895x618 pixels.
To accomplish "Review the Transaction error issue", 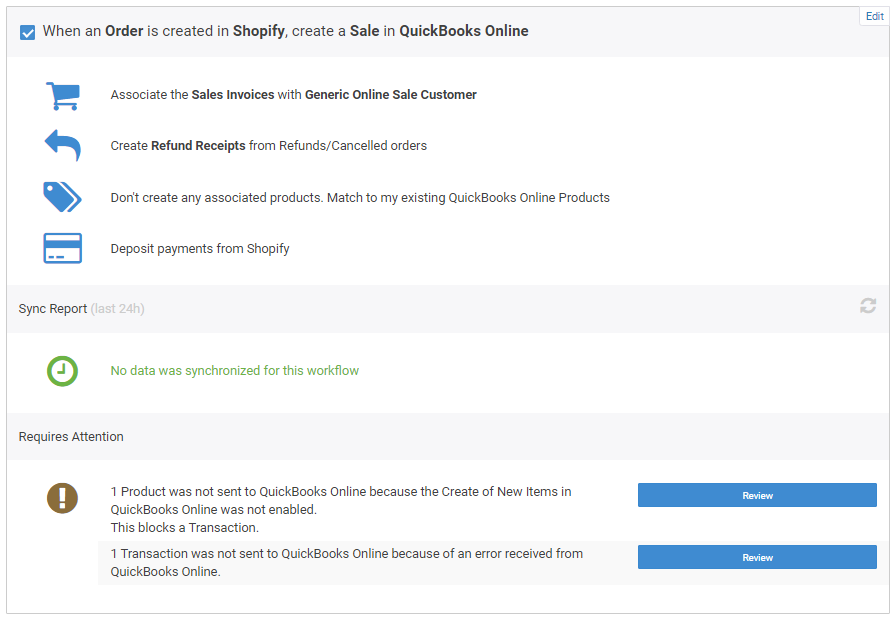I will pos(757,557).
